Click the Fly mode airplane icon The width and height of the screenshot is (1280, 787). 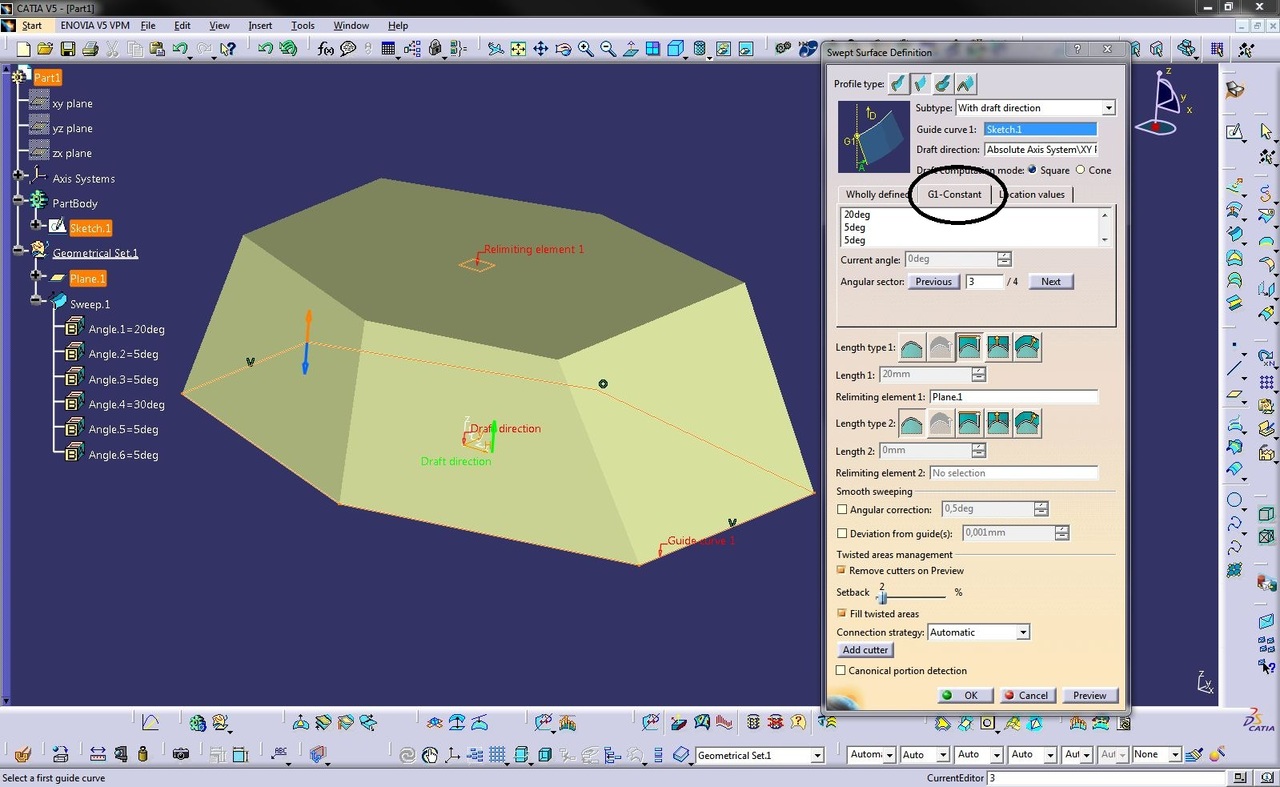pyautogui.click(x=496, y=48)
